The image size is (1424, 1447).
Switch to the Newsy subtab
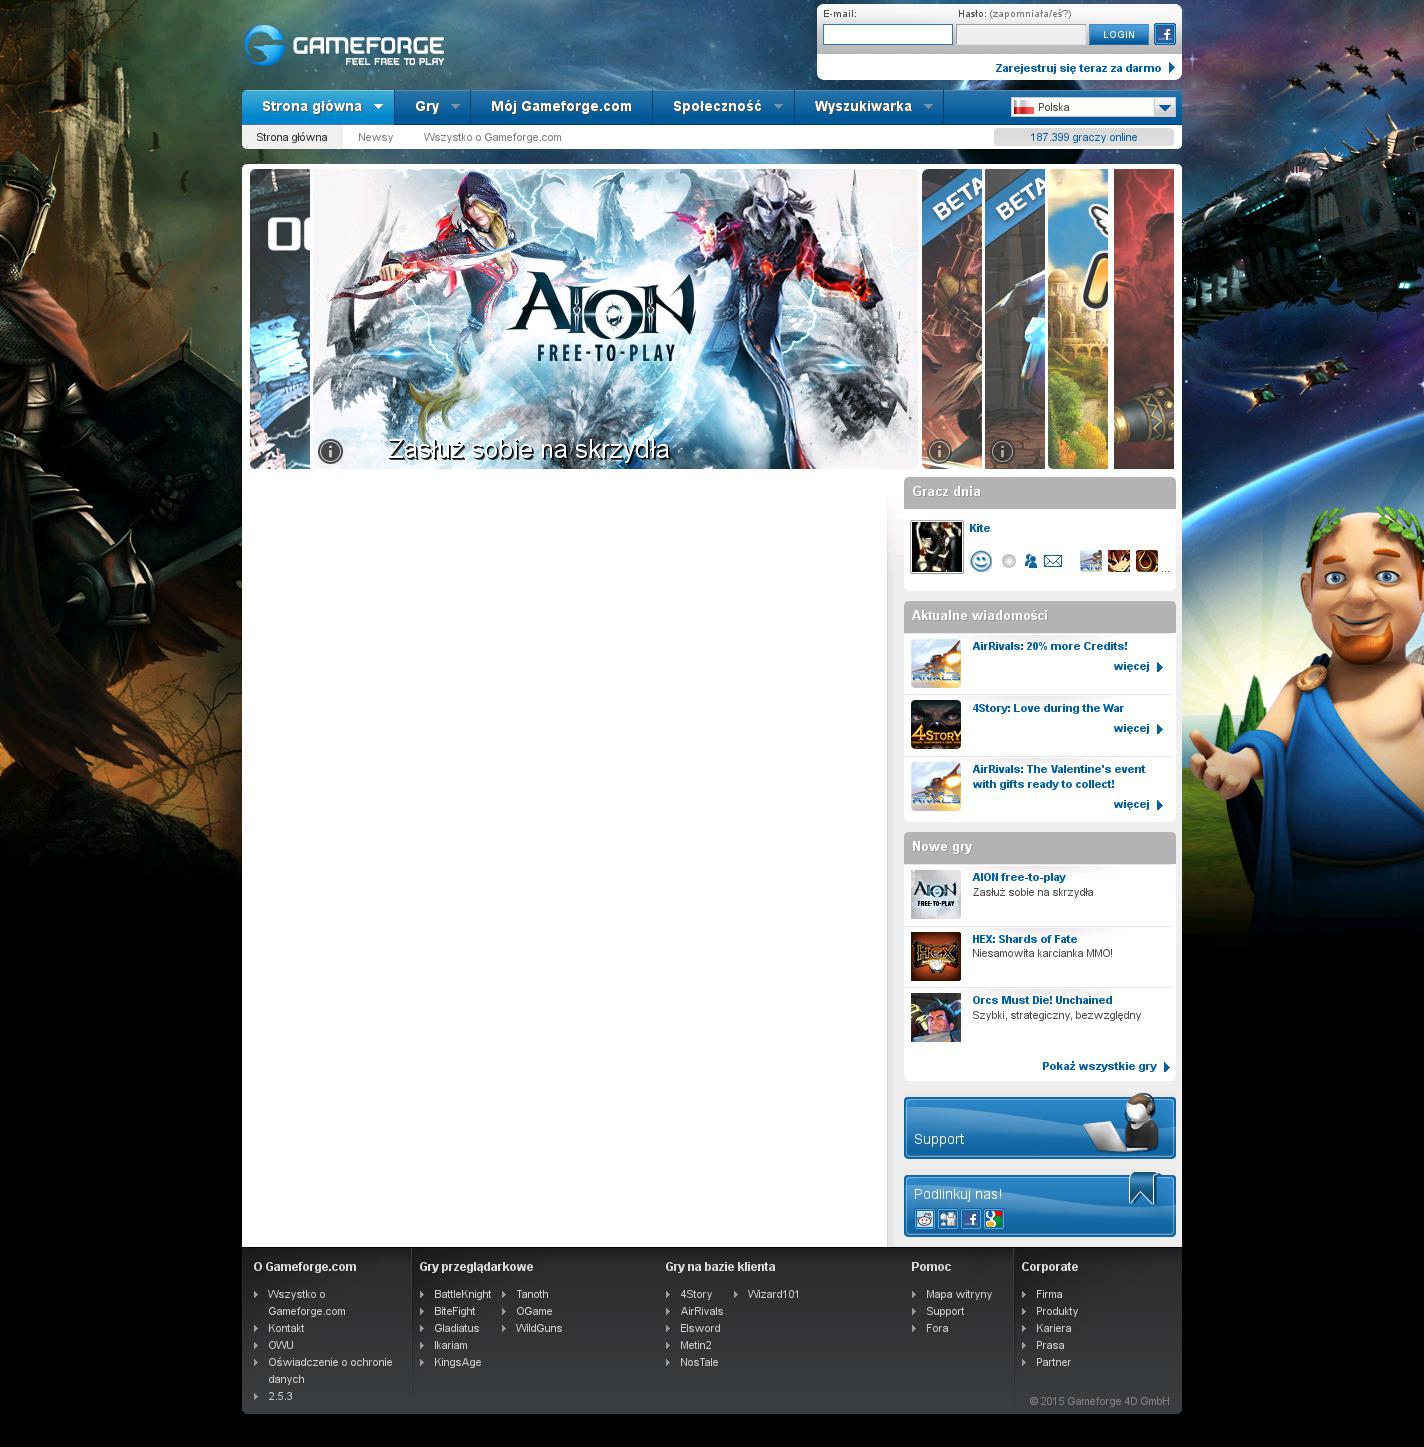pyautogui.click(x=375, y=137)
